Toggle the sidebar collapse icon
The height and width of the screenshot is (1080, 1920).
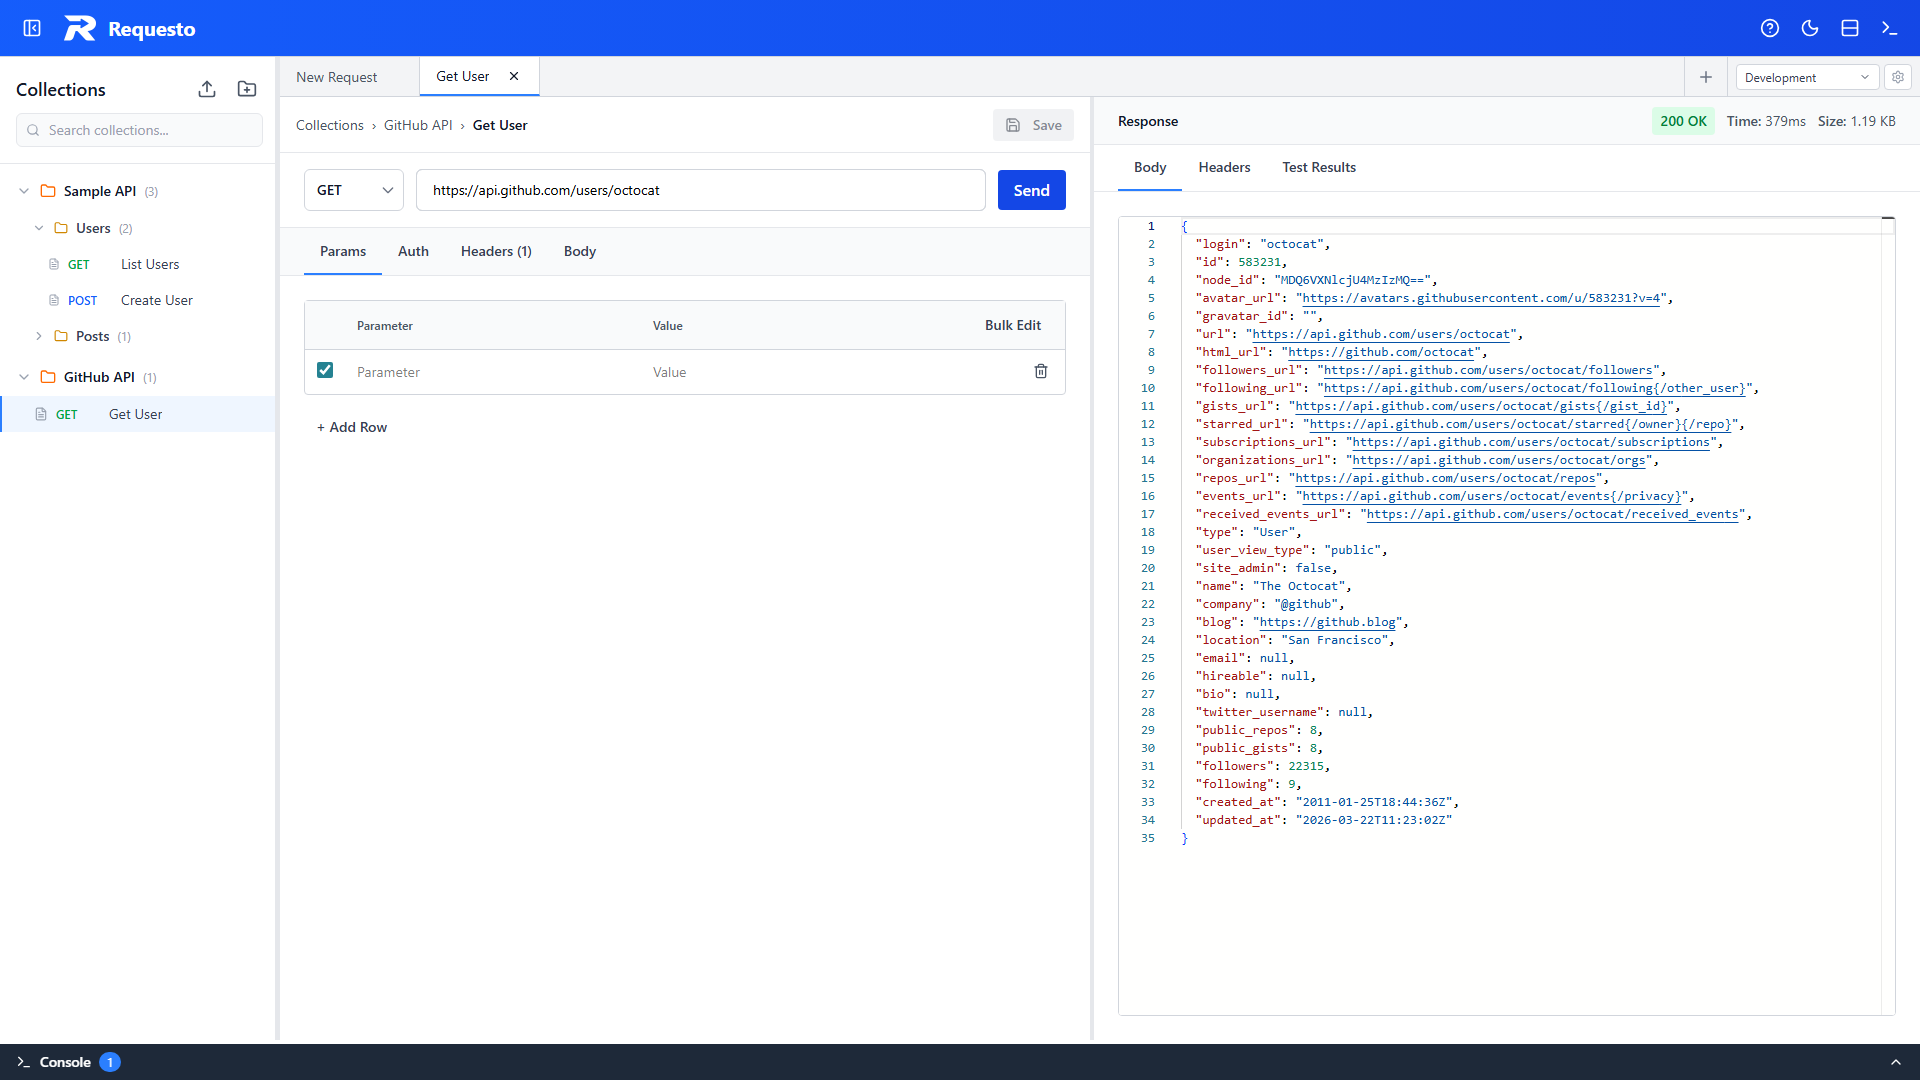point(32,28)
